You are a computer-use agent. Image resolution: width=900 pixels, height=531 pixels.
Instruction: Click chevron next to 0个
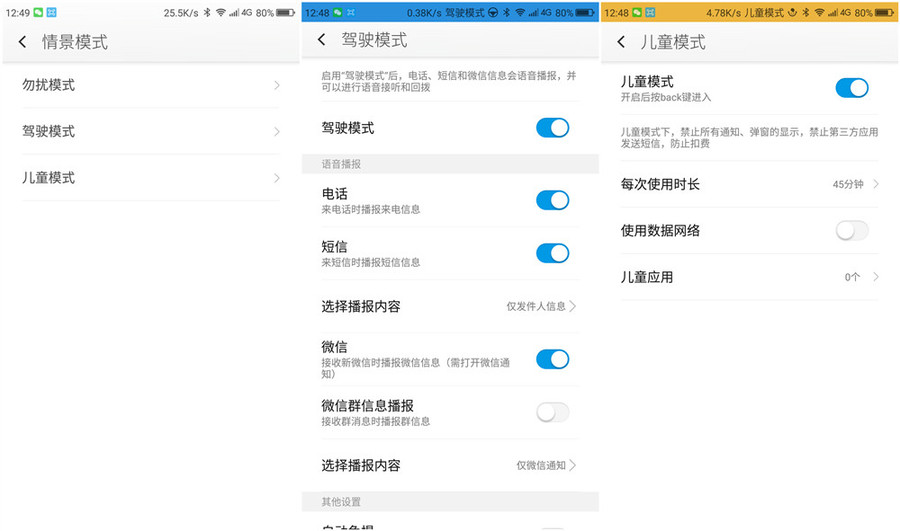876,277
